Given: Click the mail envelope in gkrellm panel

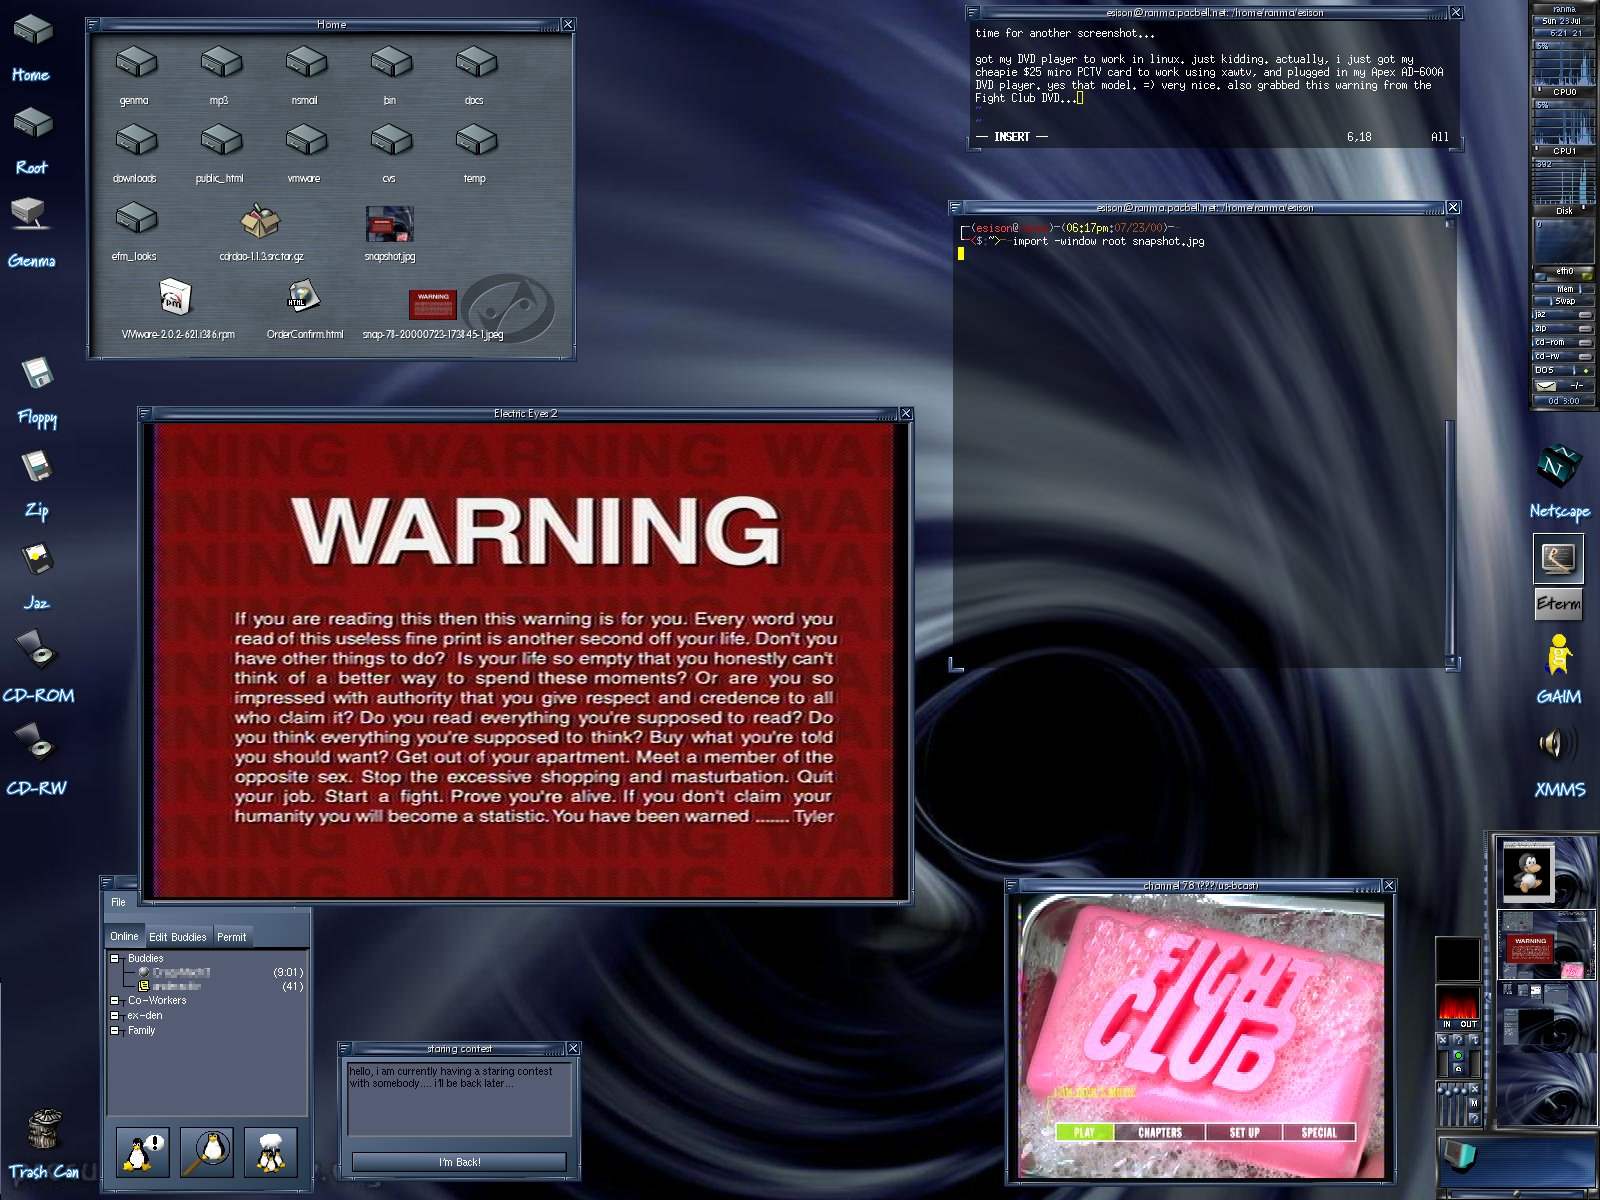Looking at the screenshot, I should point(1546,385).
